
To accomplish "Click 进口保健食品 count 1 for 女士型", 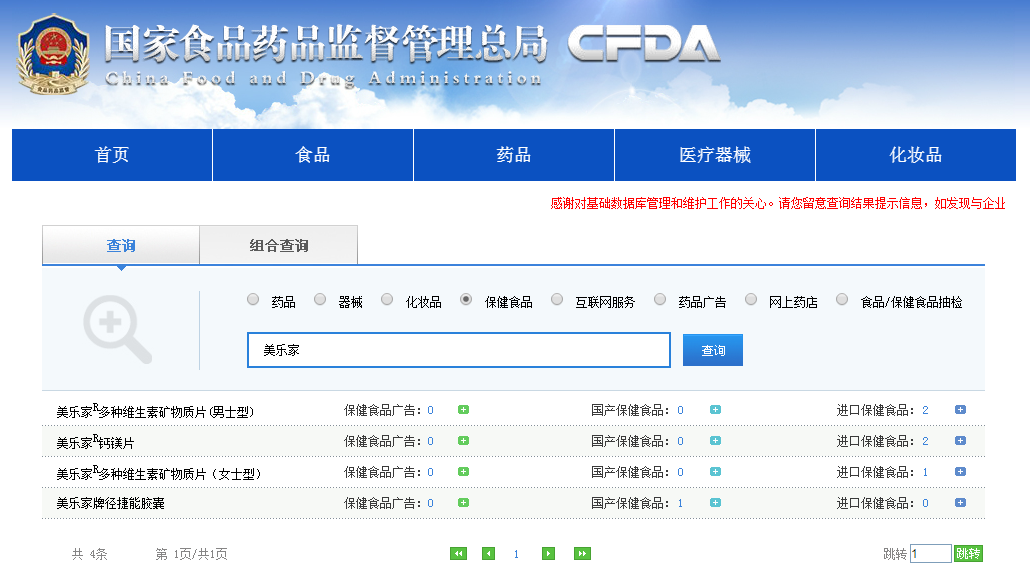I will pos(925,472).
